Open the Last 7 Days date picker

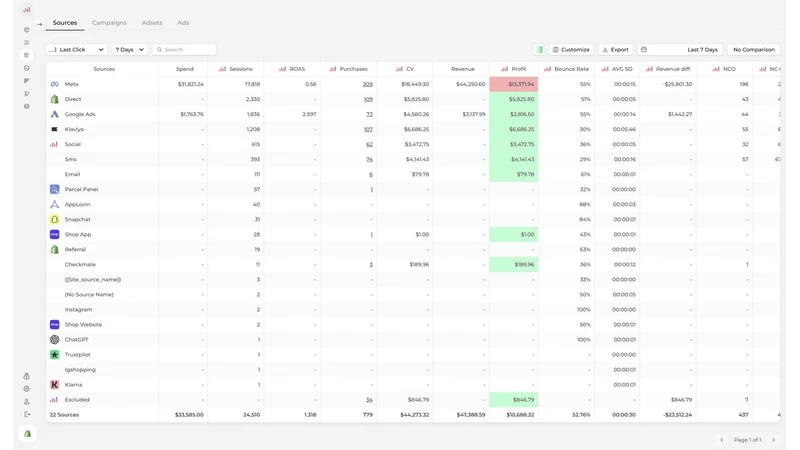click(x=680, y=49)
